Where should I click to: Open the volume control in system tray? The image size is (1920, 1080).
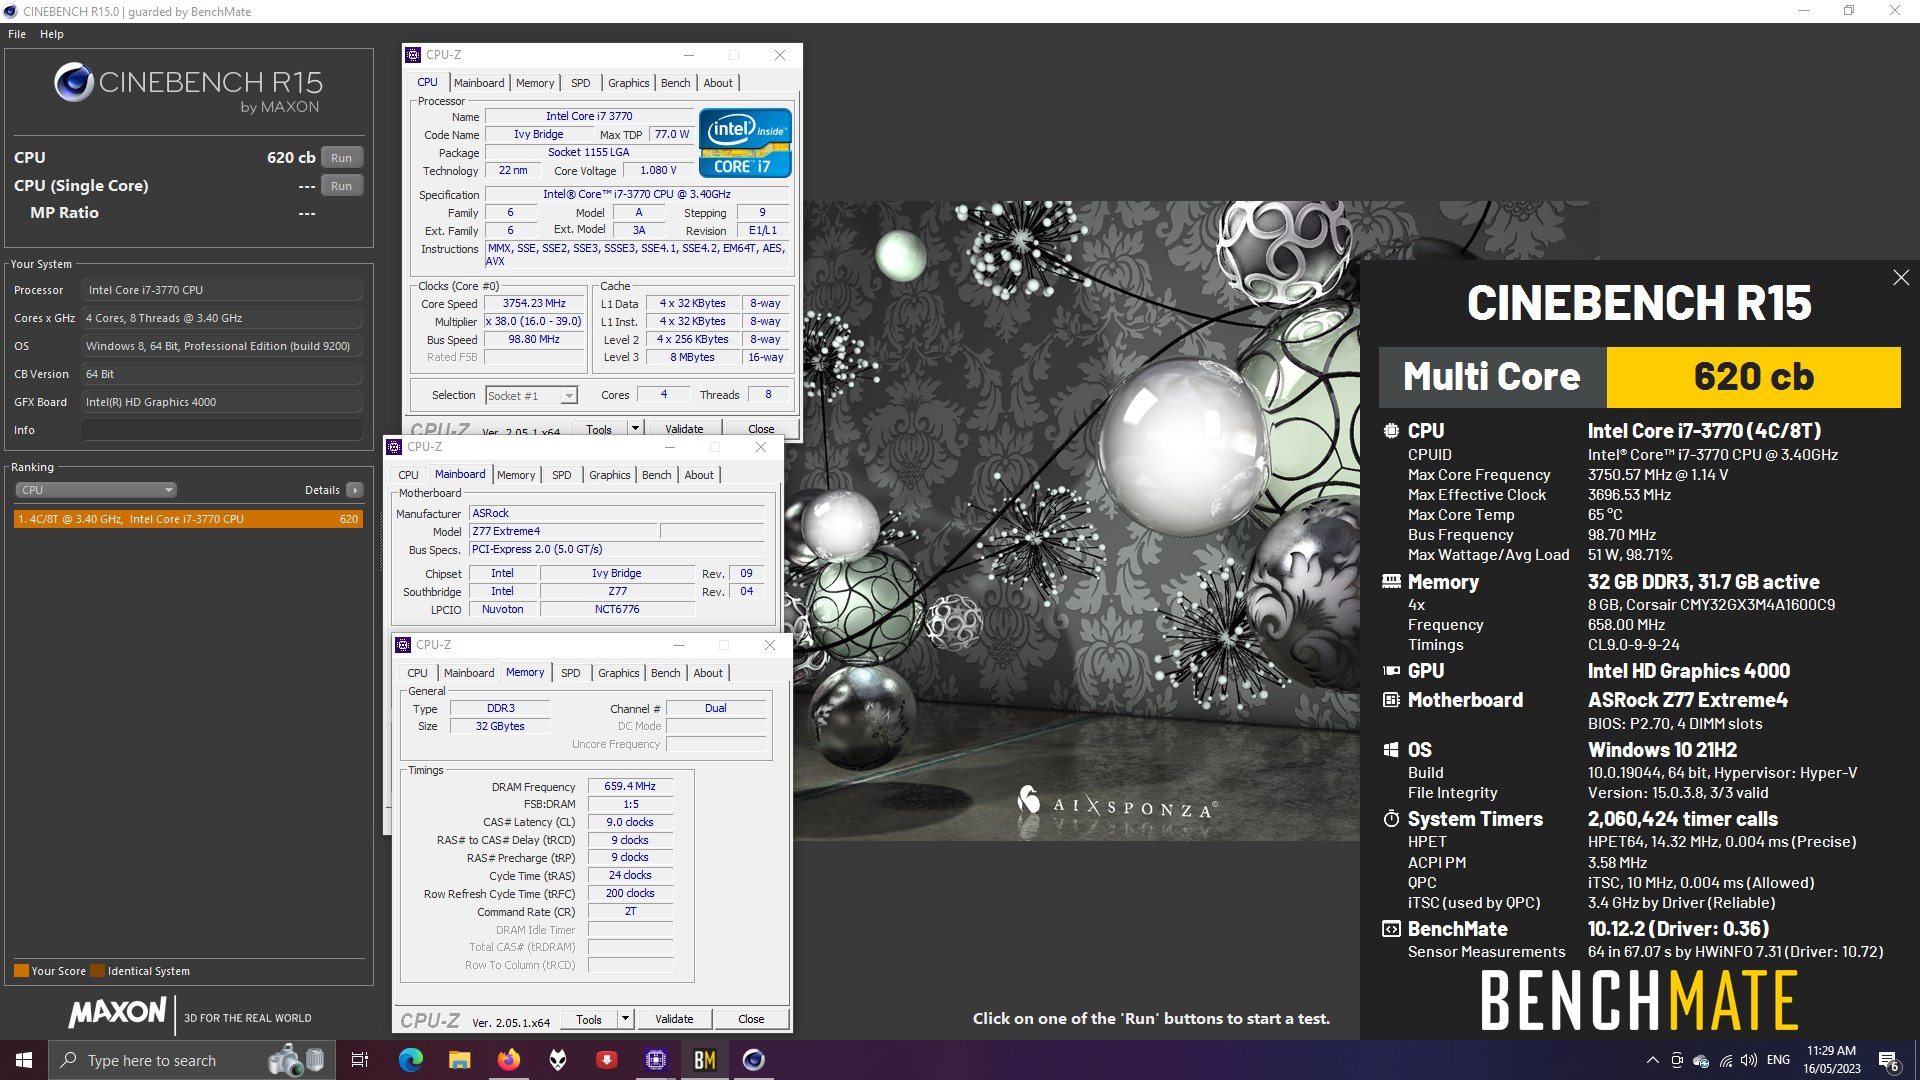point(1749,1060)
